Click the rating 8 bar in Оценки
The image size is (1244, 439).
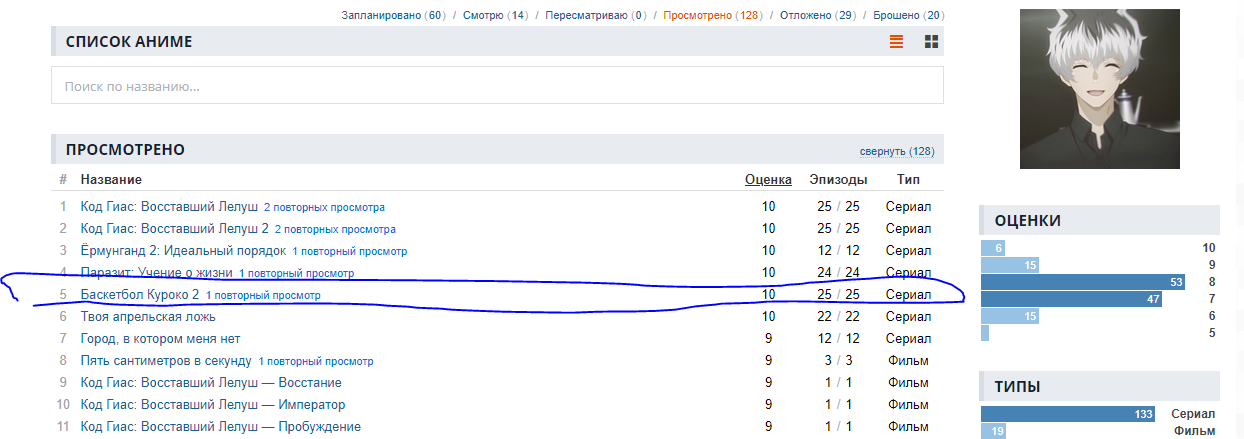[x=1084, y=282]
